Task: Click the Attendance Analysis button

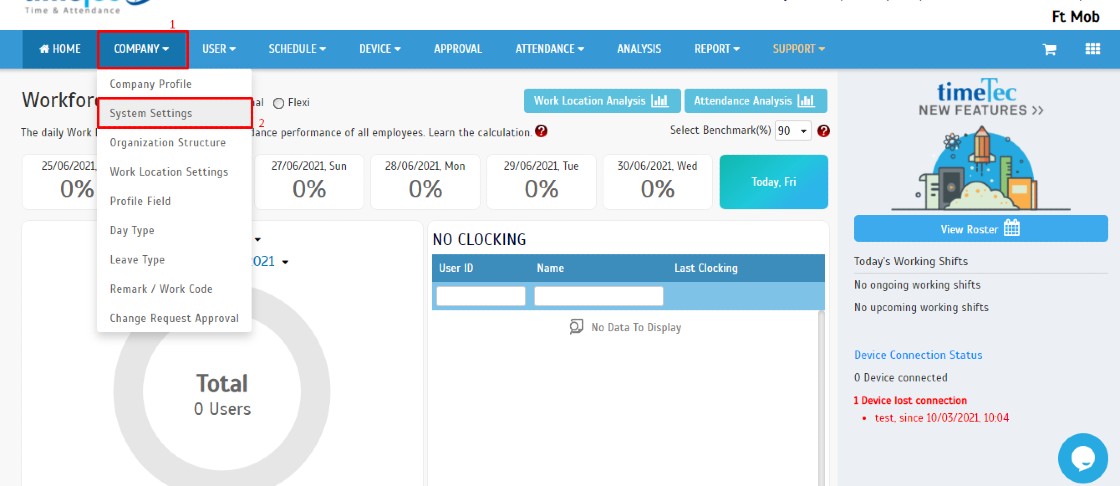Action: (756, 101)
